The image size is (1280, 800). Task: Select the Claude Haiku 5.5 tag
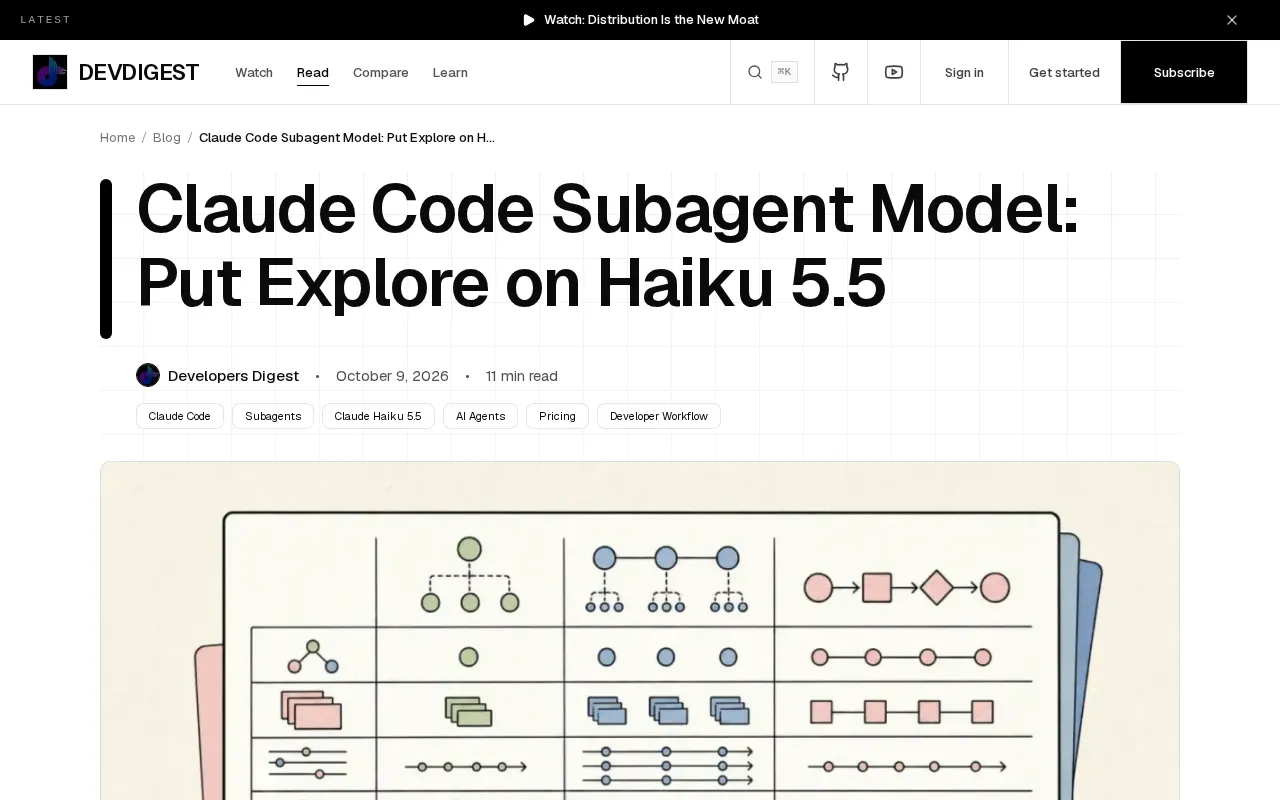378,416
